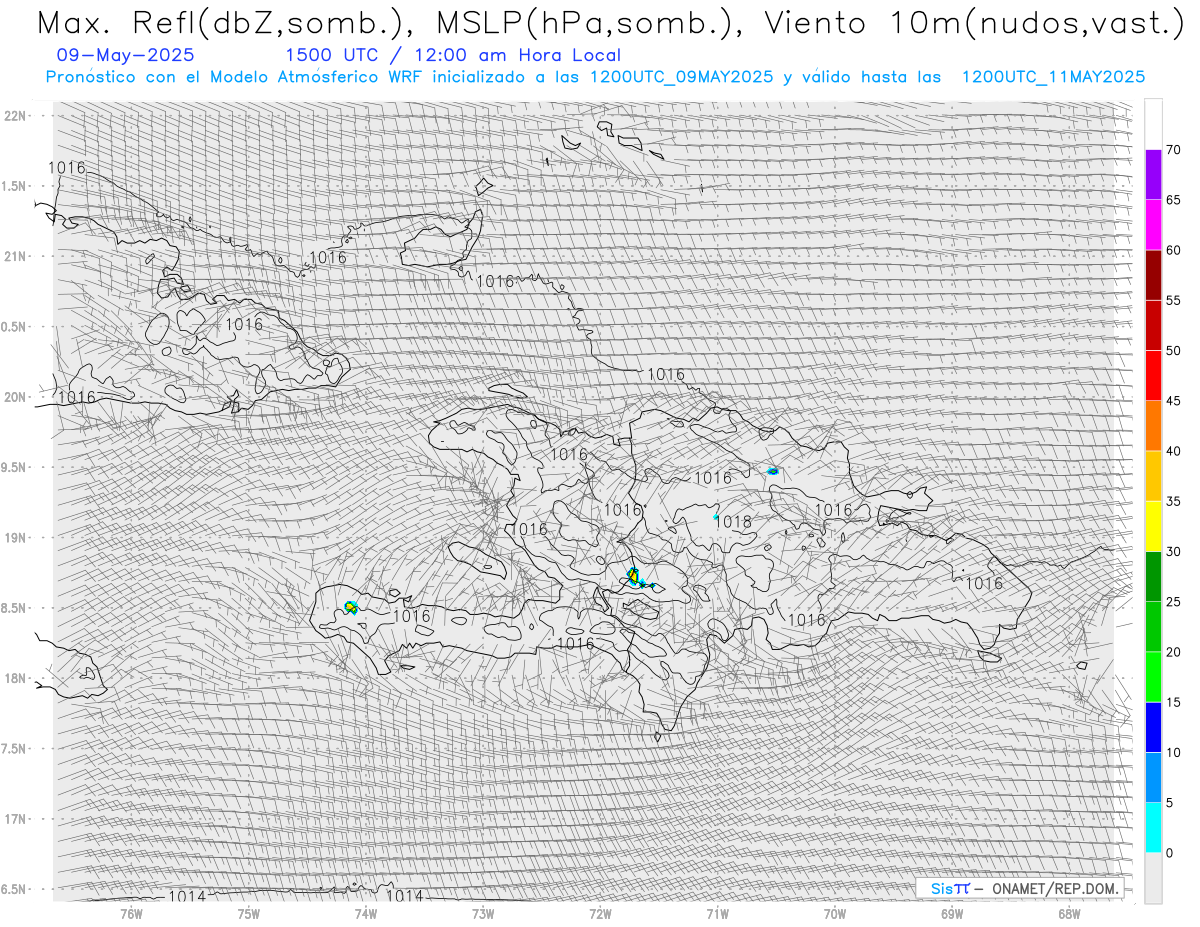Click the cyan 0–5 dBZ legend swatch
The image size is (1200, 927).
pos(1153,828)
